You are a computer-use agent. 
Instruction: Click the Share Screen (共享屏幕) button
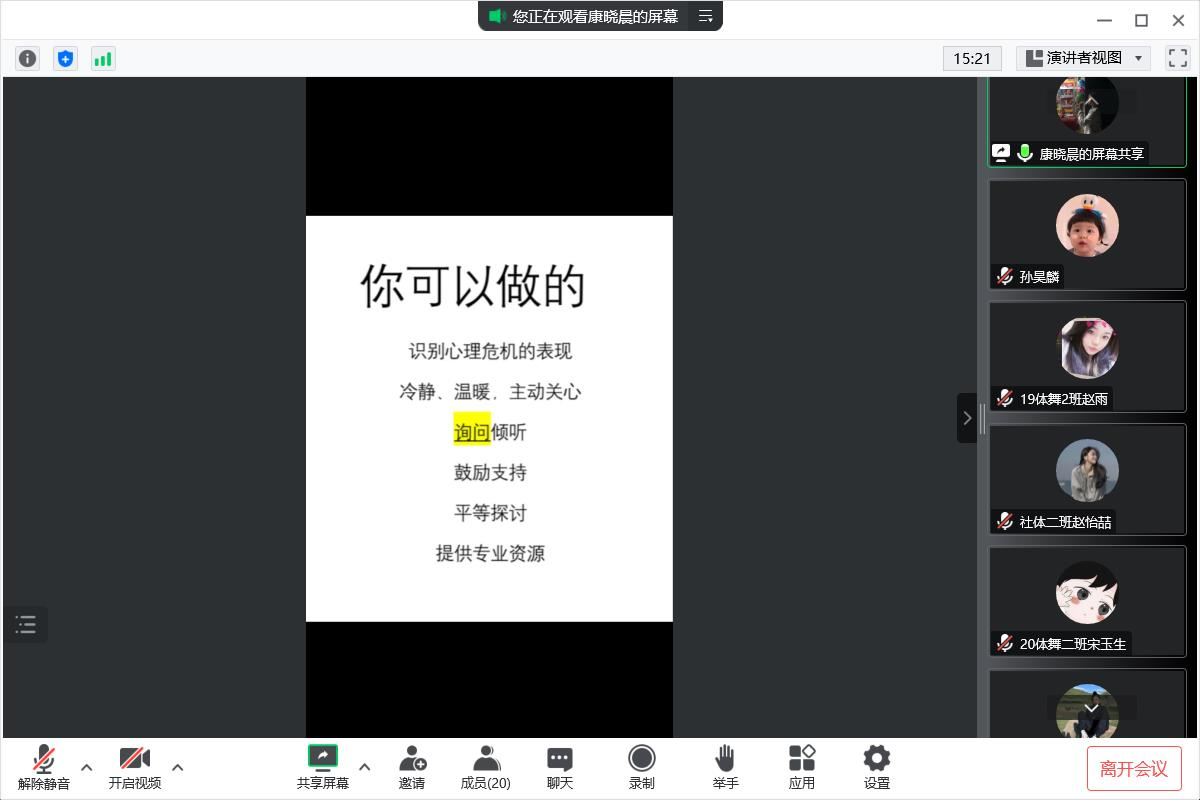(x=323, y=767)
